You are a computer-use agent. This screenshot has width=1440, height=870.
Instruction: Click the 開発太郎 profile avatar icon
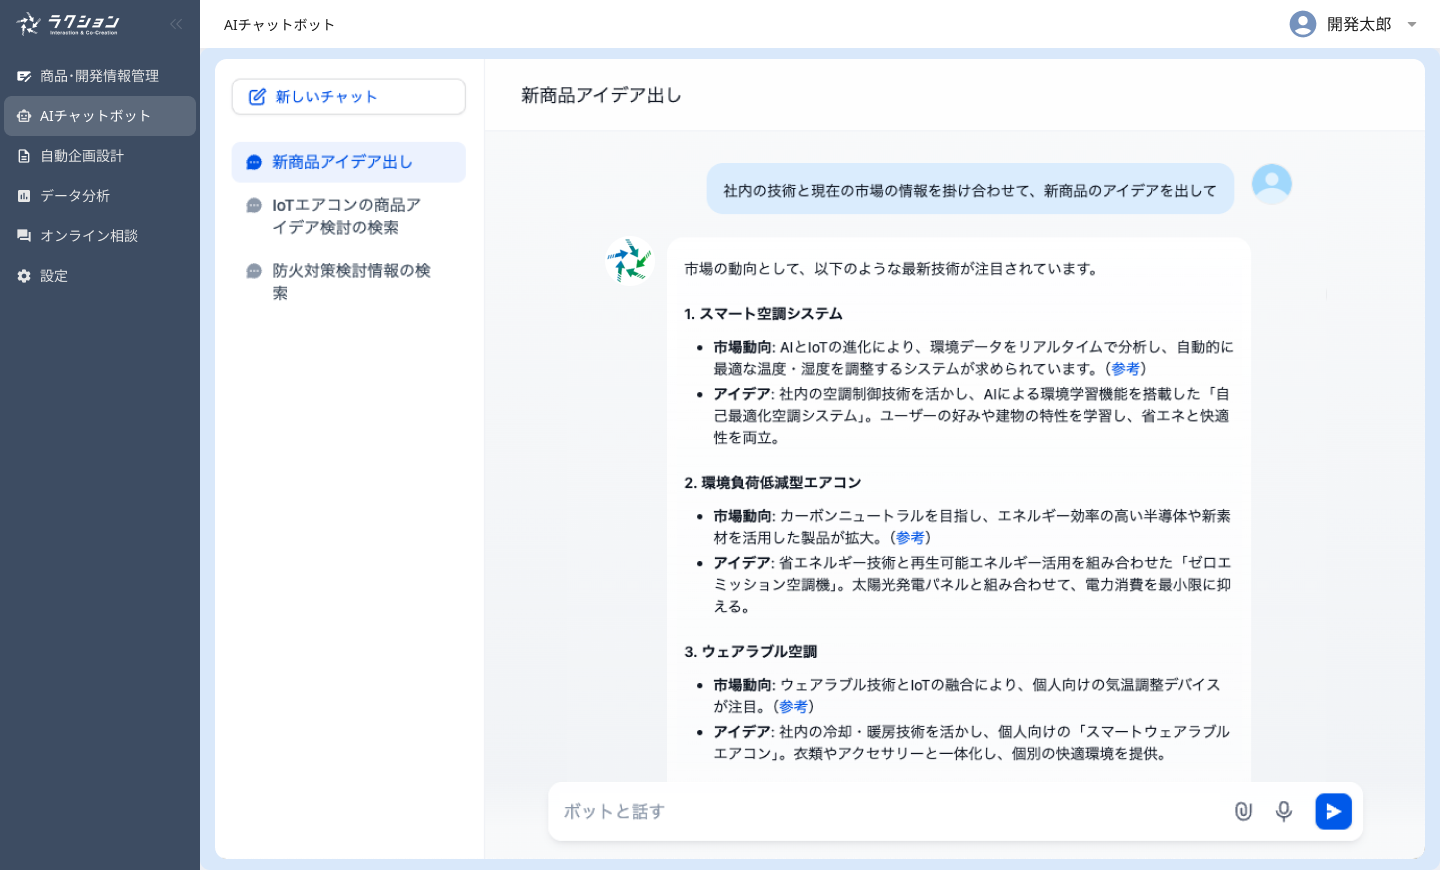(x=1303, y=24)
